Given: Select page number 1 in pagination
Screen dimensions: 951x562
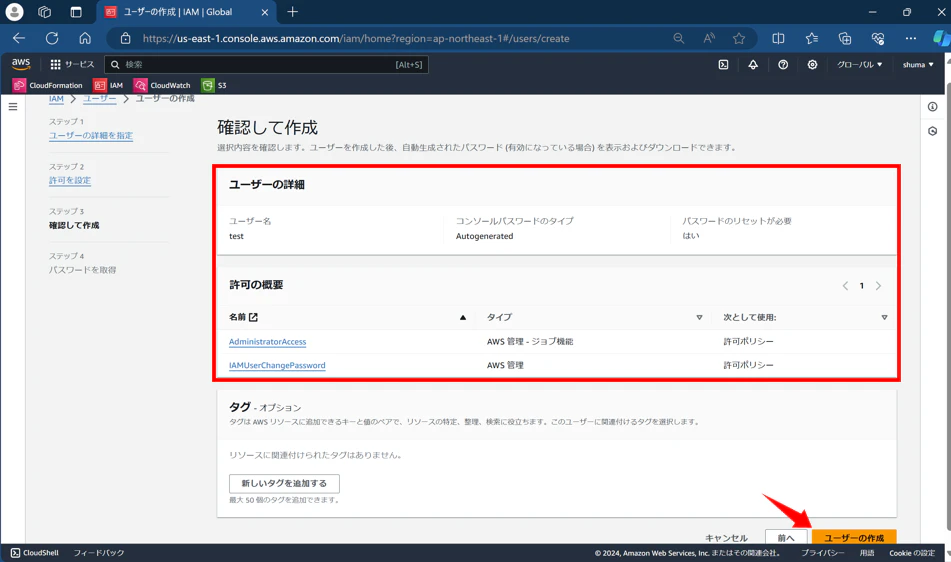Looking at the screenshot, I should tap(861, 286).
